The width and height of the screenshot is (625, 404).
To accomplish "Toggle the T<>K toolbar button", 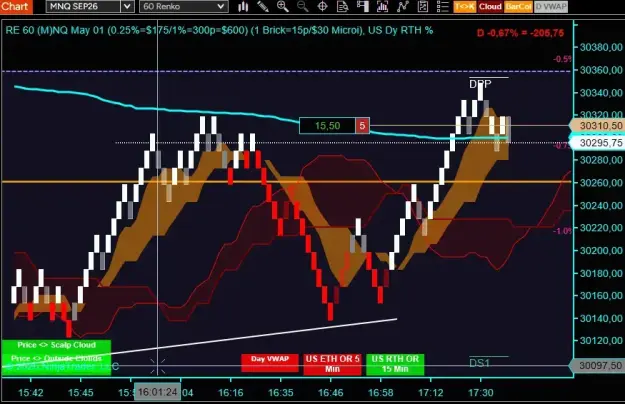I will [x=465, y=6].
